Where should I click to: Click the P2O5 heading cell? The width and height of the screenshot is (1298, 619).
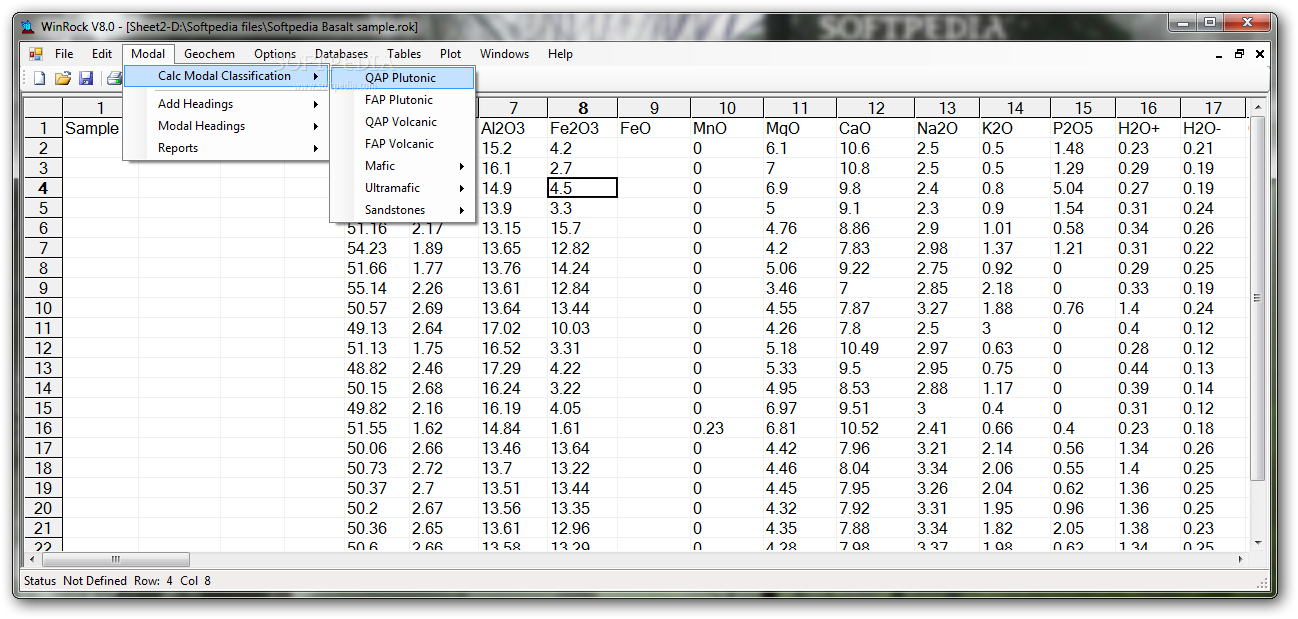(x=1083, y=128)
